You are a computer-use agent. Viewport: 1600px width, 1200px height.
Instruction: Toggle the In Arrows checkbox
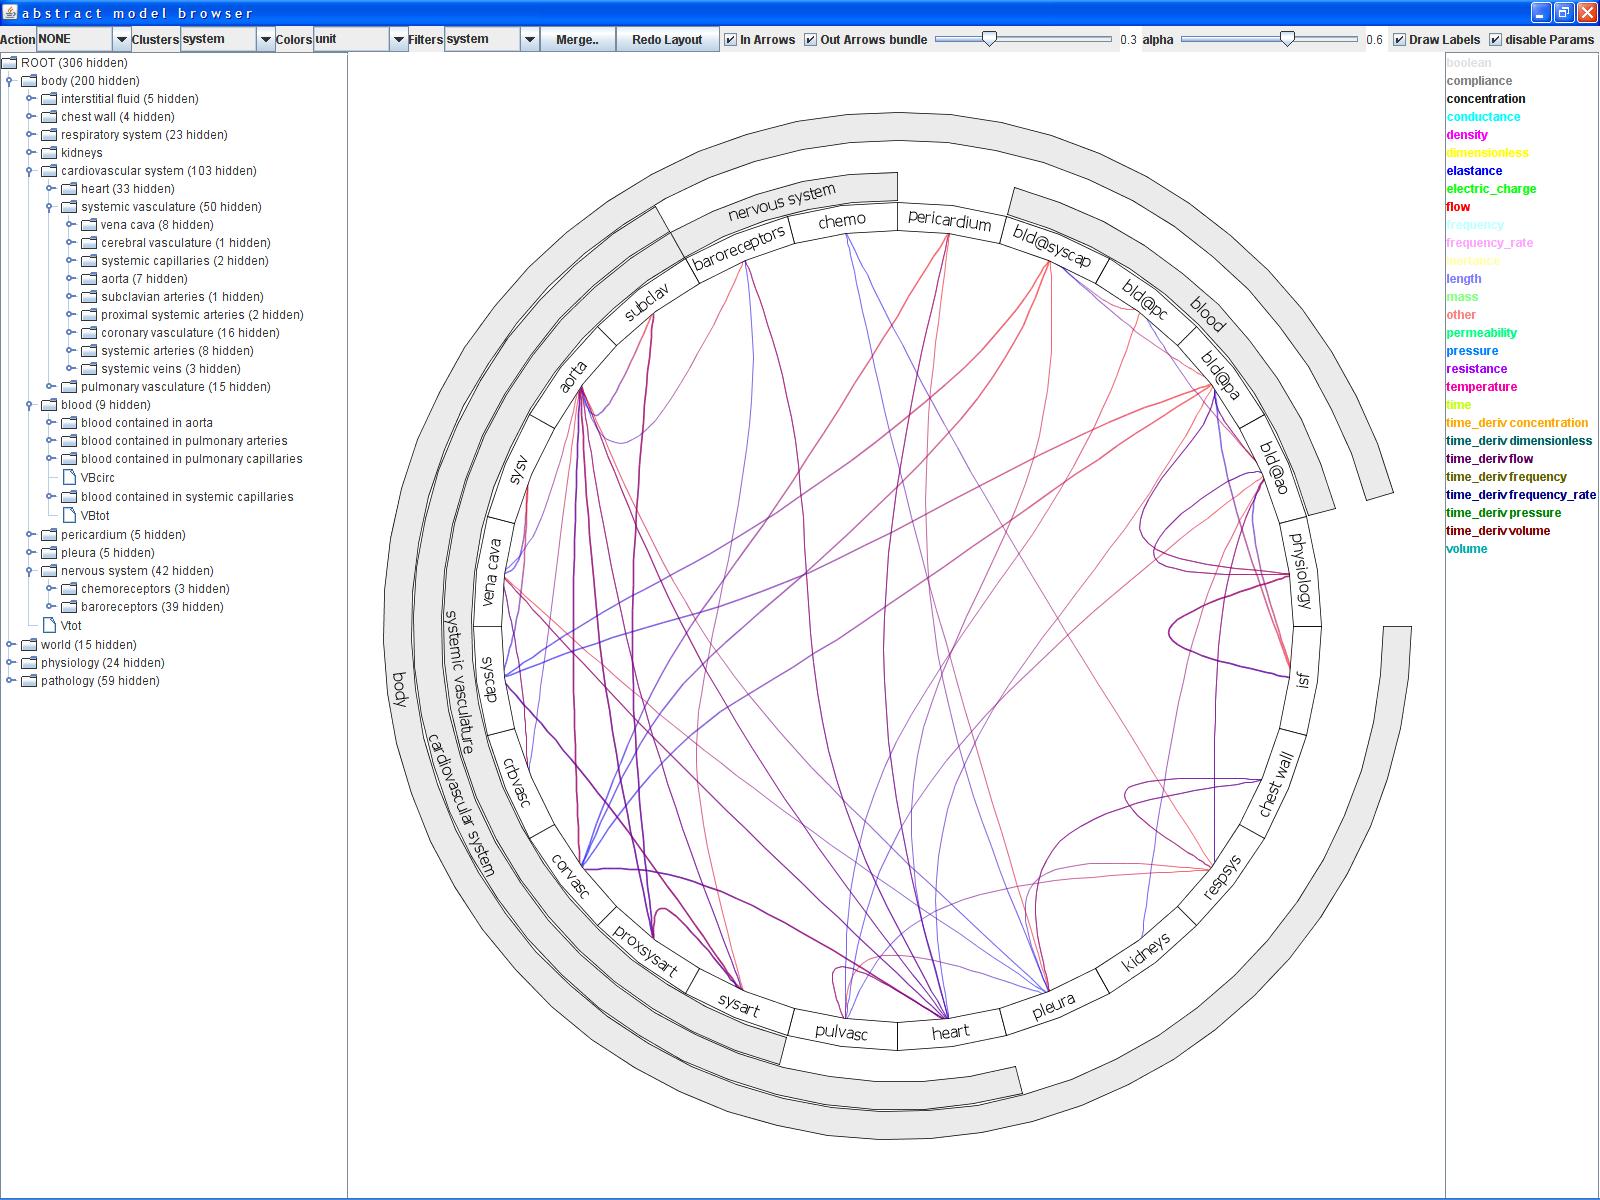pyautogui.click(x=730, y=40)
